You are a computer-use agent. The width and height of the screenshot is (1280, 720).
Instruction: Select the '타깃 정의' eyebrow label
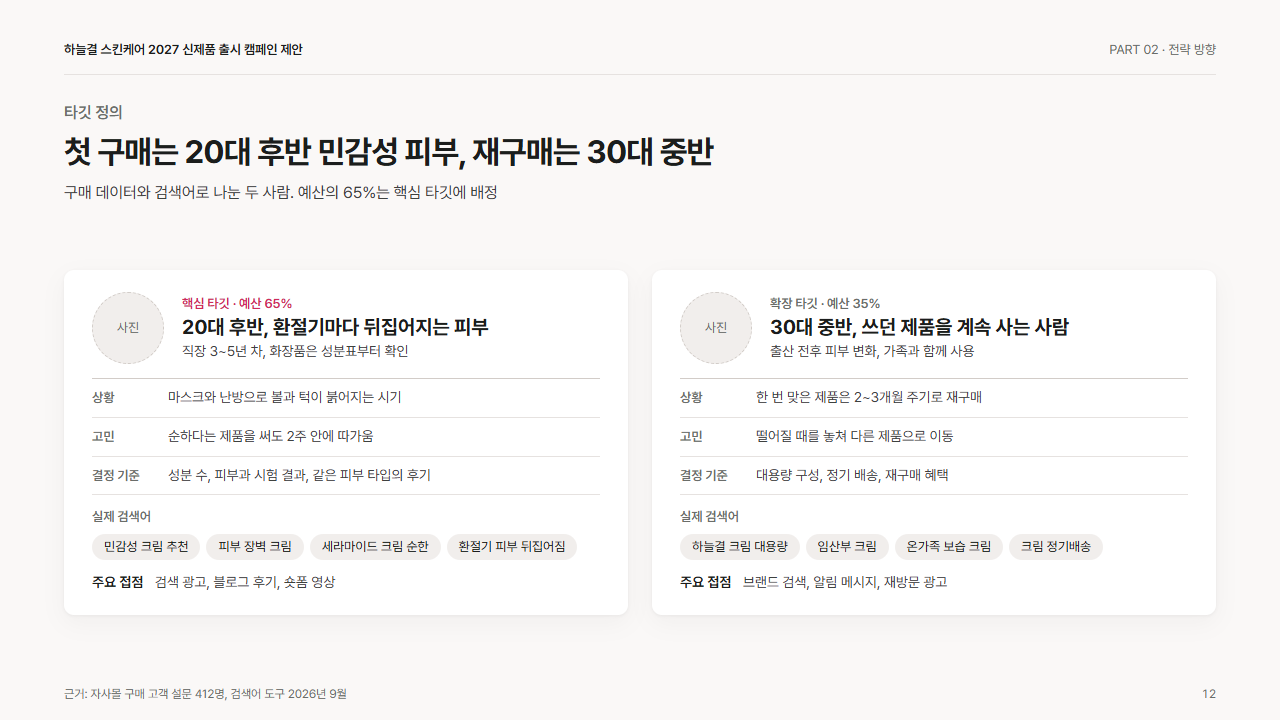(x=93, y=112)
